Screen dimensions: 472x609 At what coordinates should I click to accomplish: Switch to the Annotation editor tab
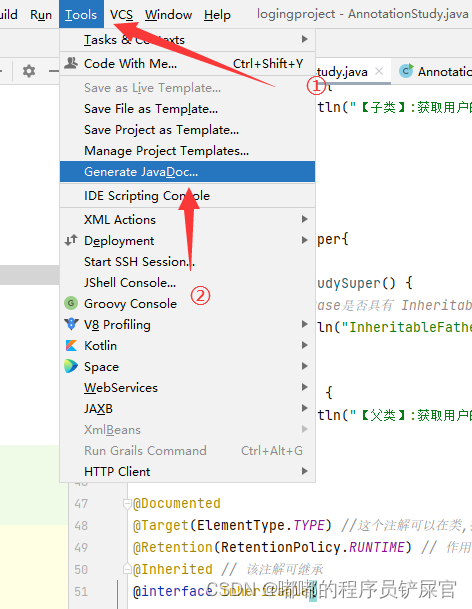[x=432, y=71]
